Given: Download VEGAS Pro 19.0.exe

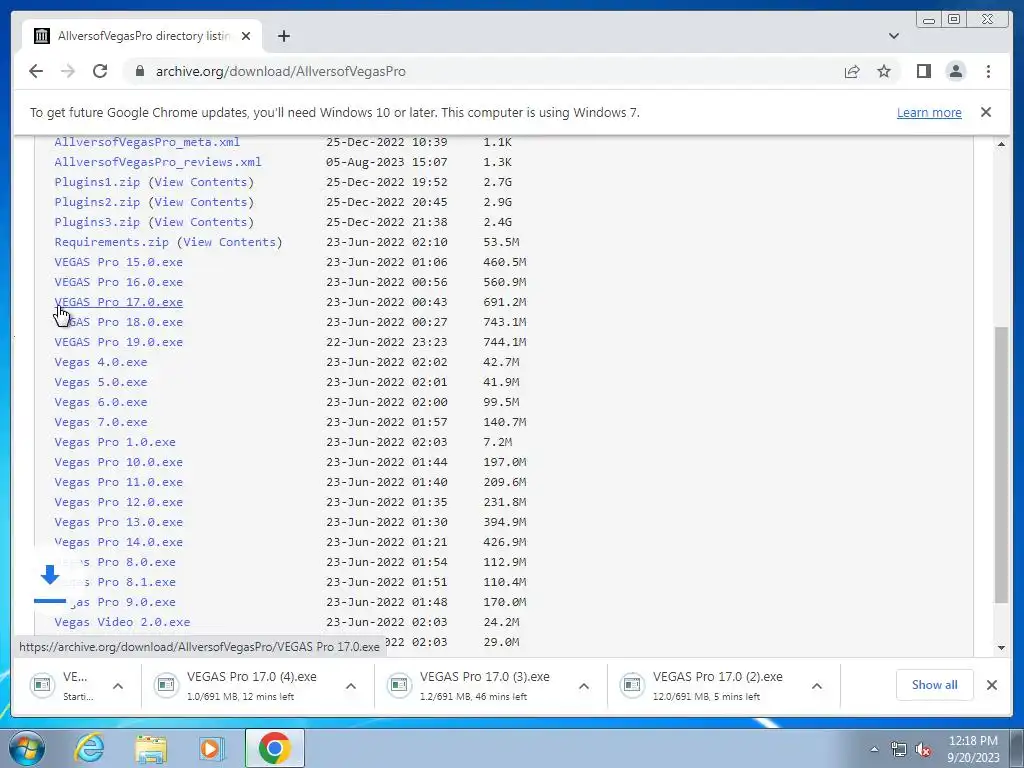Looking at the screenshot, I should tap(118, 342).
